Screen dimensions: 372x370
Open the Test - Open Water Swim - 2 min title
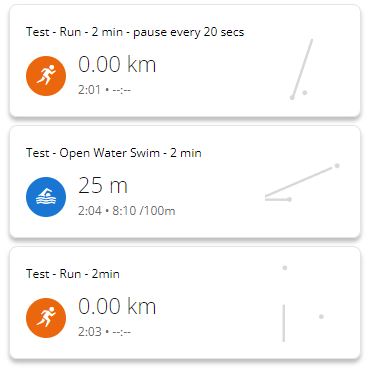114,153
